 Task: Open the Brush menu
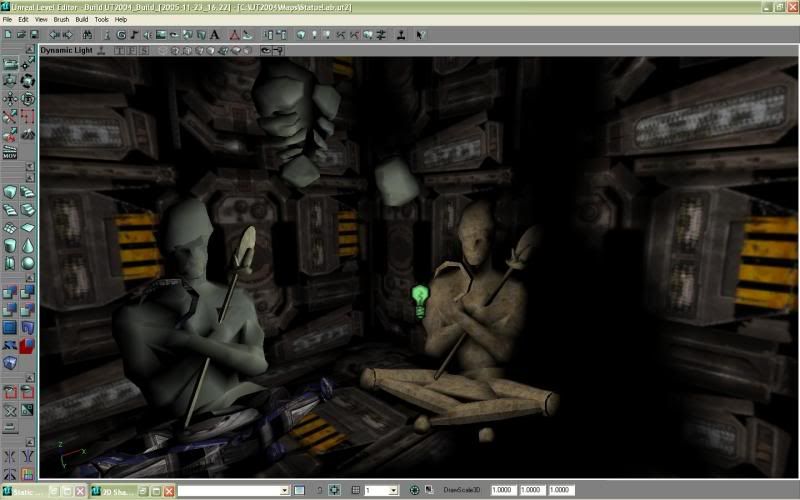pyautogui.click(x=61, y=19)
